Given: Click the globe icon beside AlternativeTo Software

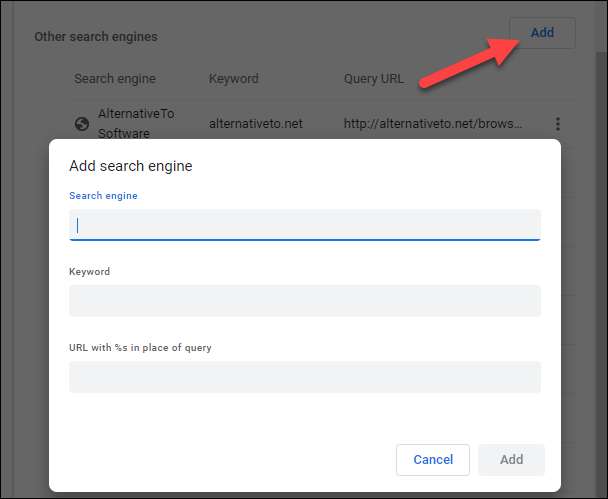Looking at the screenshot, I should [x=82, y=124].
